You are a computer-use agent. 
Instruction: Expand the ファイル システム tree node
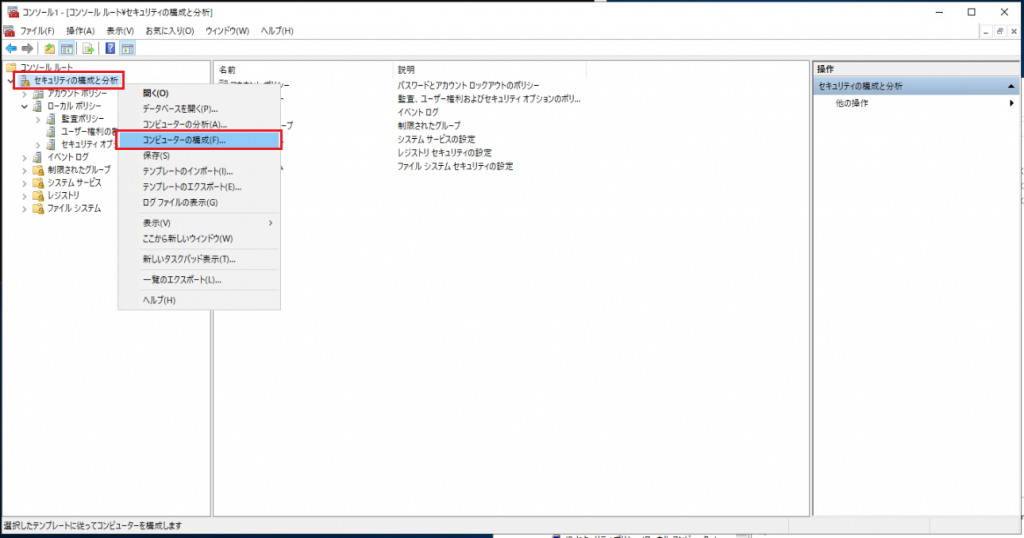click(x=25, y=209)
